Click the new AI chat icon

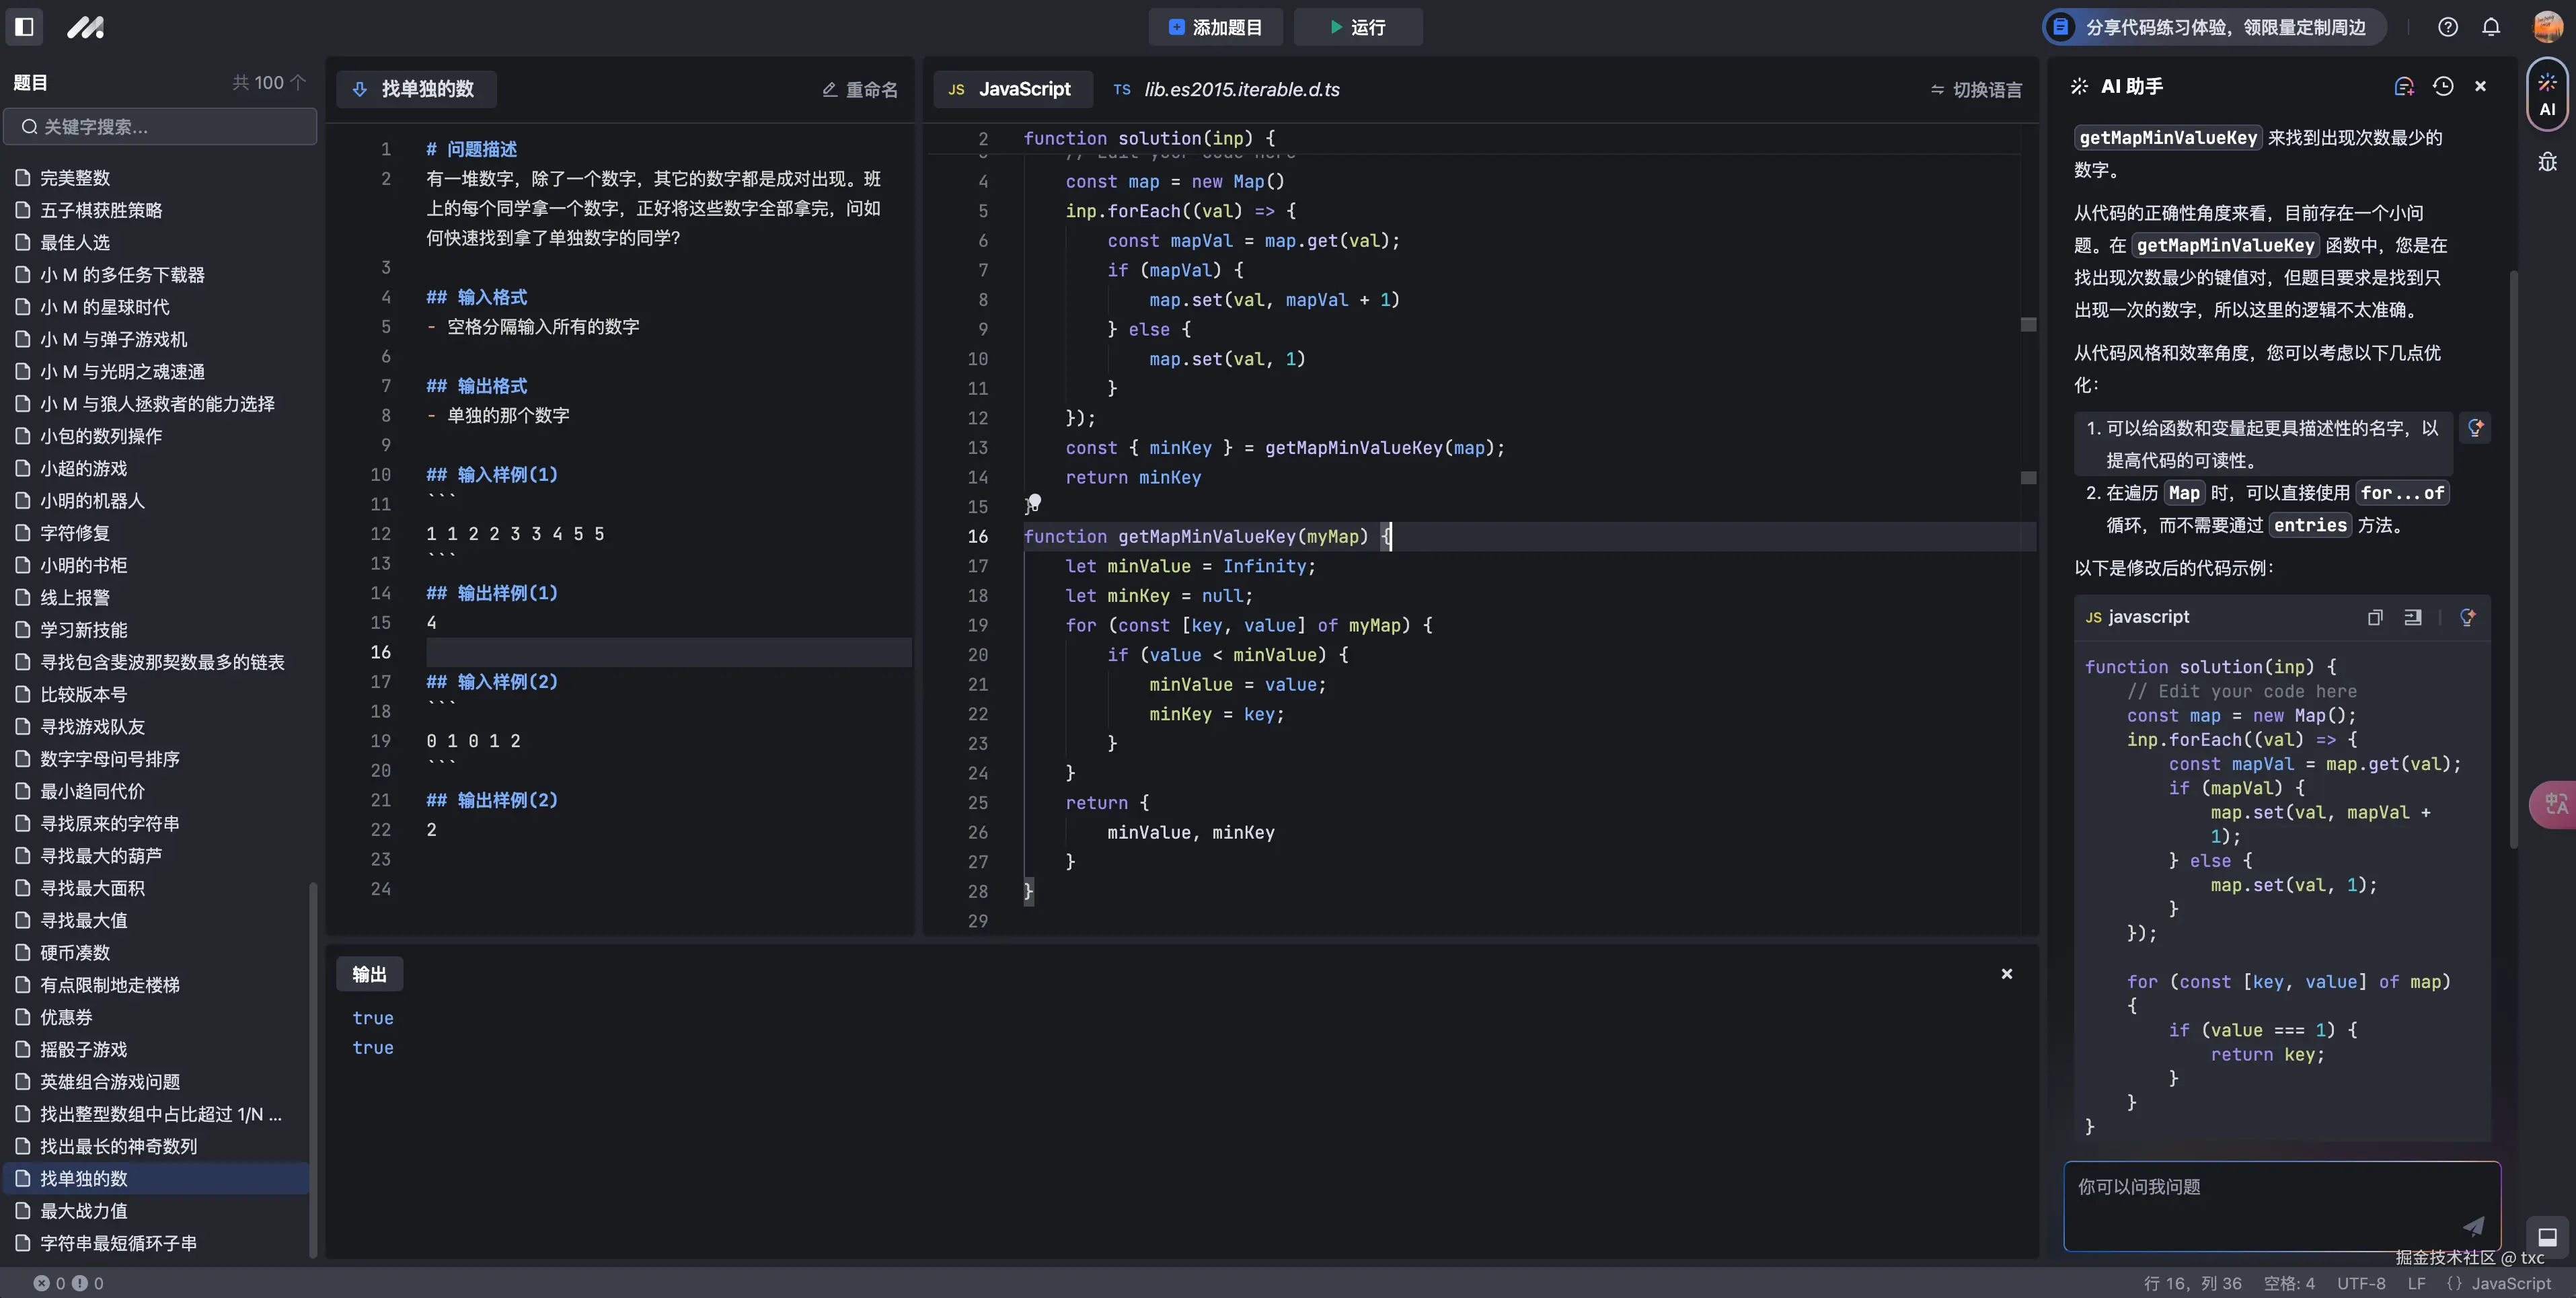pyautogui.click(x=2404, y=87)
